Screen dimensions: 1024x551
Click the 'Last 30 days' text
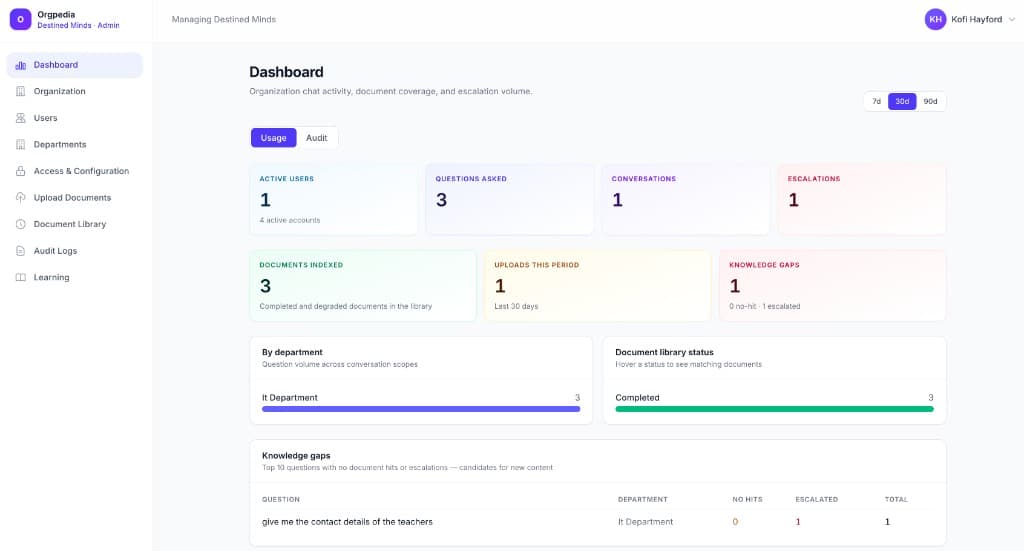point(516,306)
